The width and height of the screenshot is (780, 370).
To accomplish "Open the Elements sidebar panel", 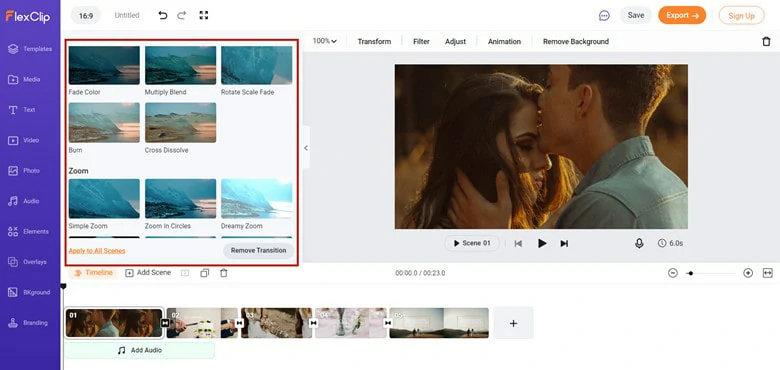I will point(28,231).
